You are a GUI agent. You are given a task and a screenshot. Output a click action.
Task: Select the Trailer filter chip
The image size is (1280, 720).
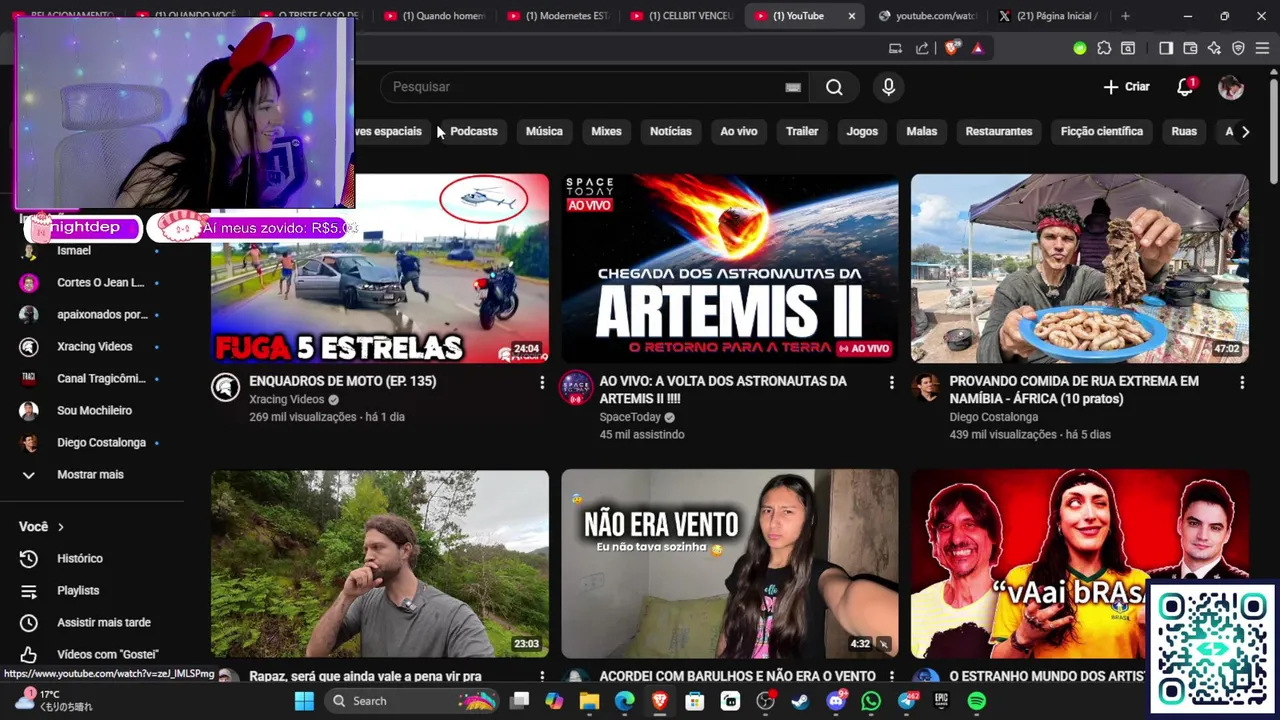tap(802, 131)
